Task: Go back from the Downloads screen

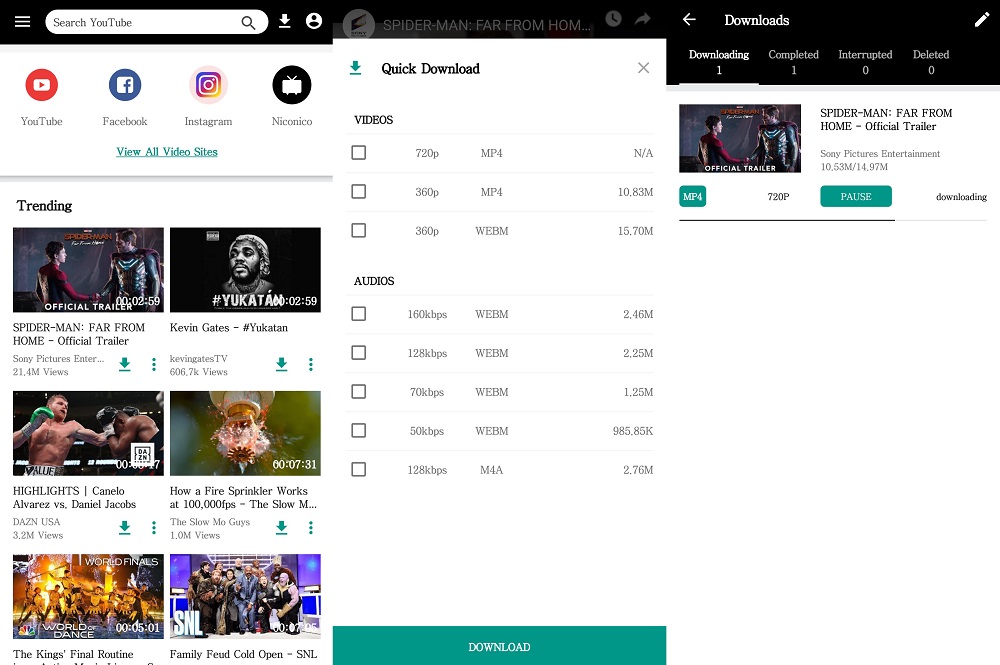Action: [689, 20]
